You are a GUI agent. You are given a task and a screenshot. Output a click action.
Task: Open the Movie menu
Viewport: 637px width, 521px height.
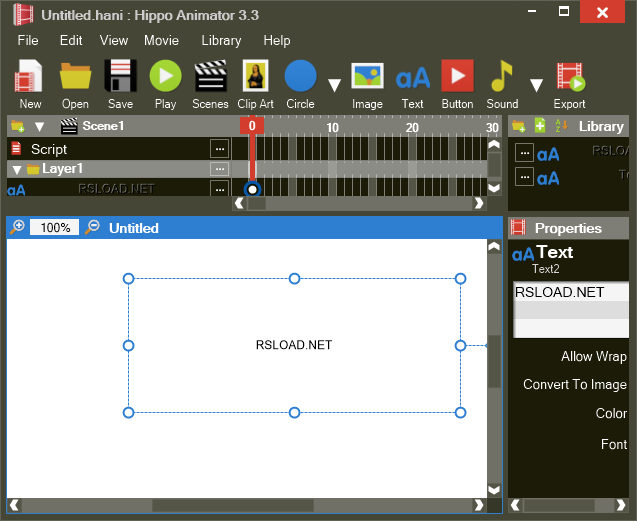tap(161, 40)
